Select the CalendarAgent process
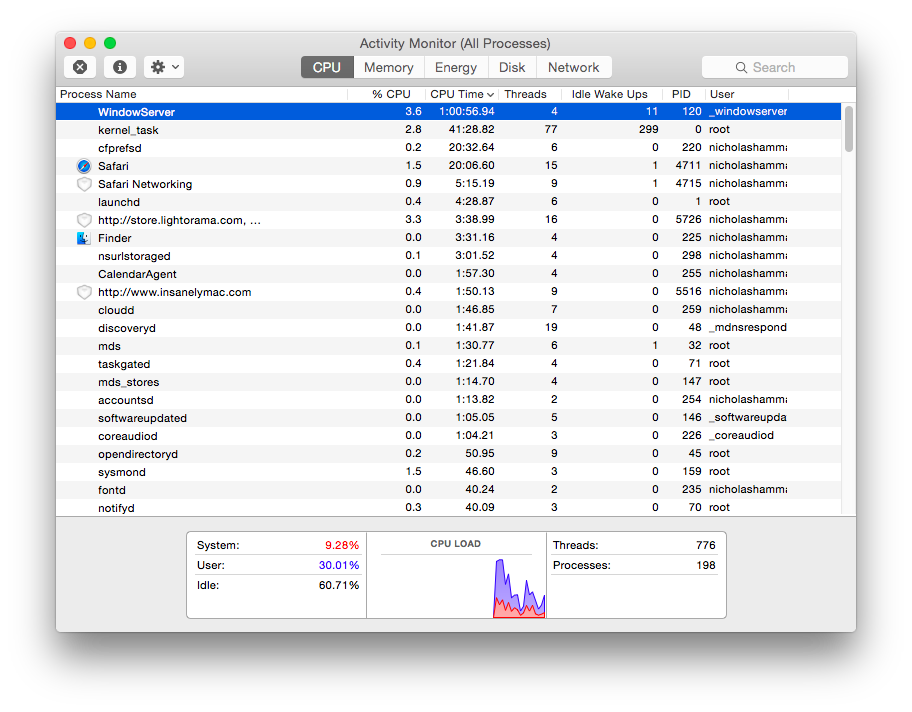Image resolution: width=912 pixels, height=712 pixels. pos(448,274)
